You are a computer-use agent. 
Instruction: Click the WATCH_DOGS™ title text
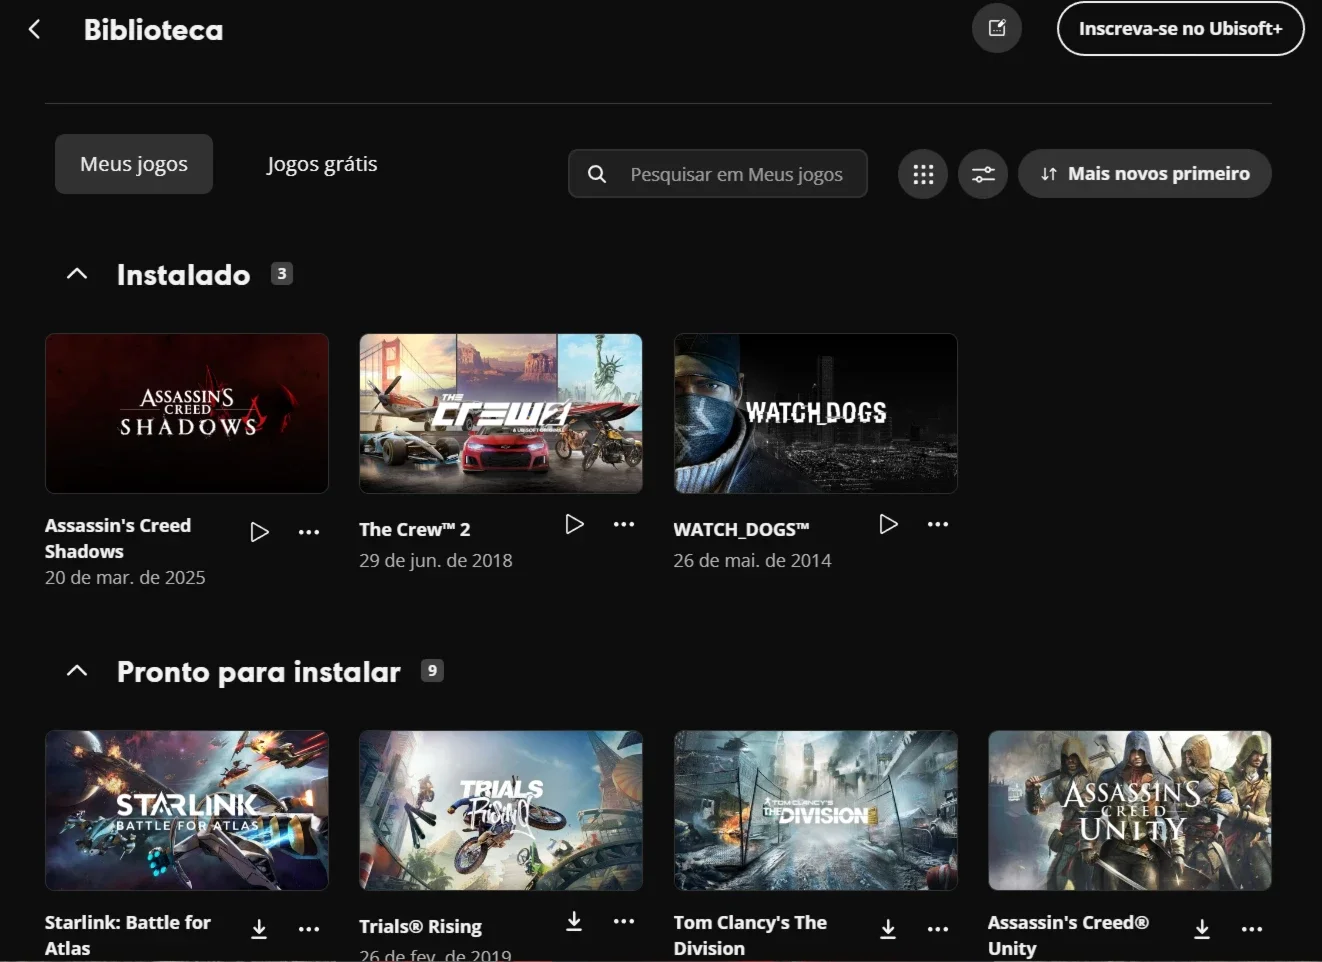click(741, 529)
